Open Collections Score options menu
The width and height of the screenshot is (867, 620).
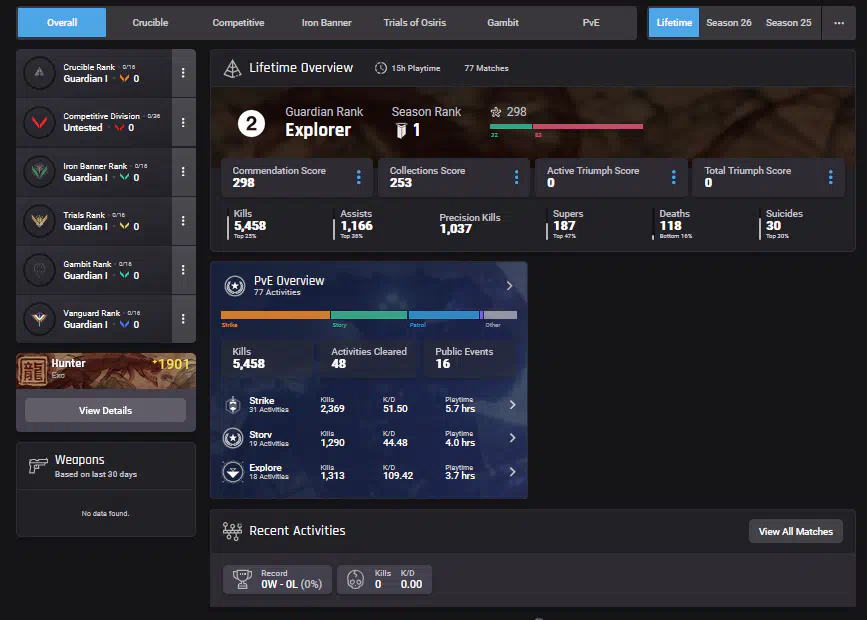(516, 177)
